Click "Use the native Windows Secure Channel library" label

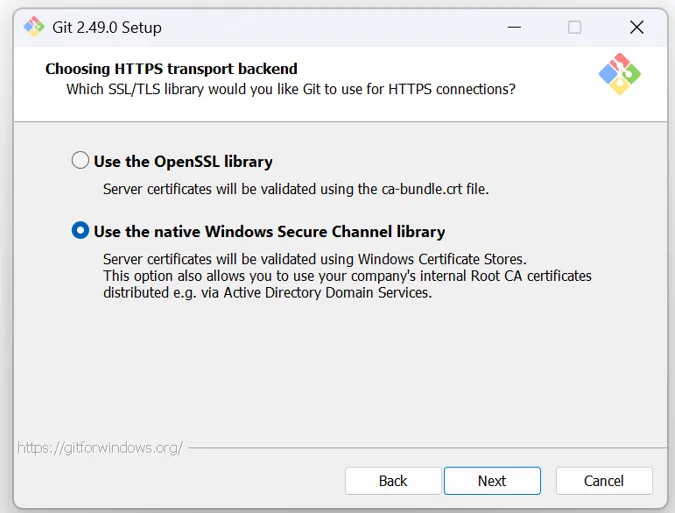point(269,231)
